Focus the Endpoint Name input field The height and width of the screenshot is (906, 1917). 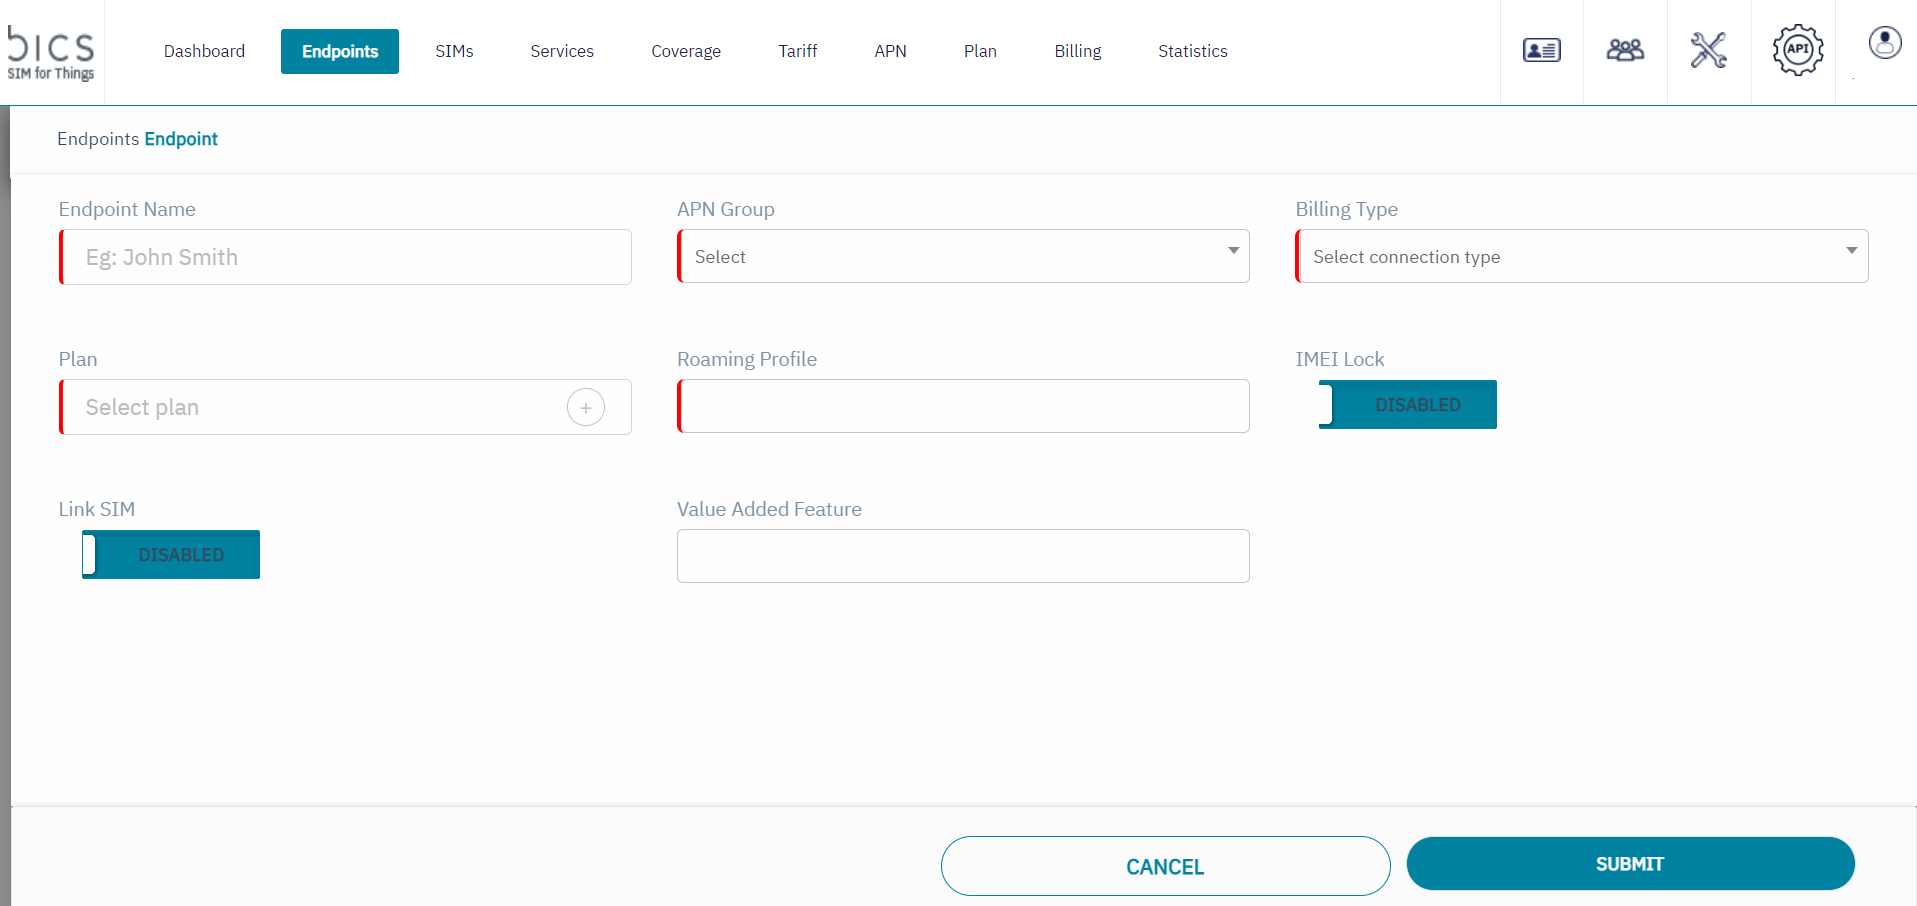click(x=346, y=257)
